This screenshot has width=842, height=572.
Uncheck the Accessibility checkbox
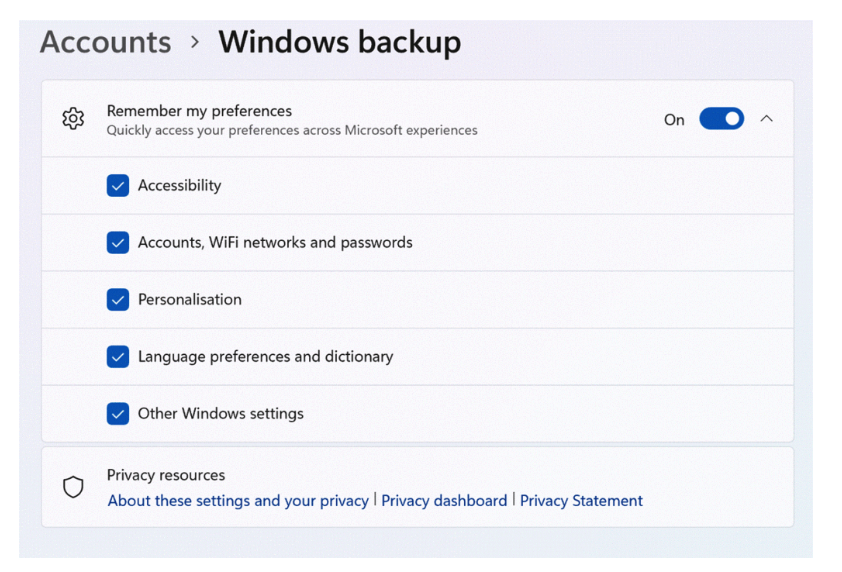point(118,185)
